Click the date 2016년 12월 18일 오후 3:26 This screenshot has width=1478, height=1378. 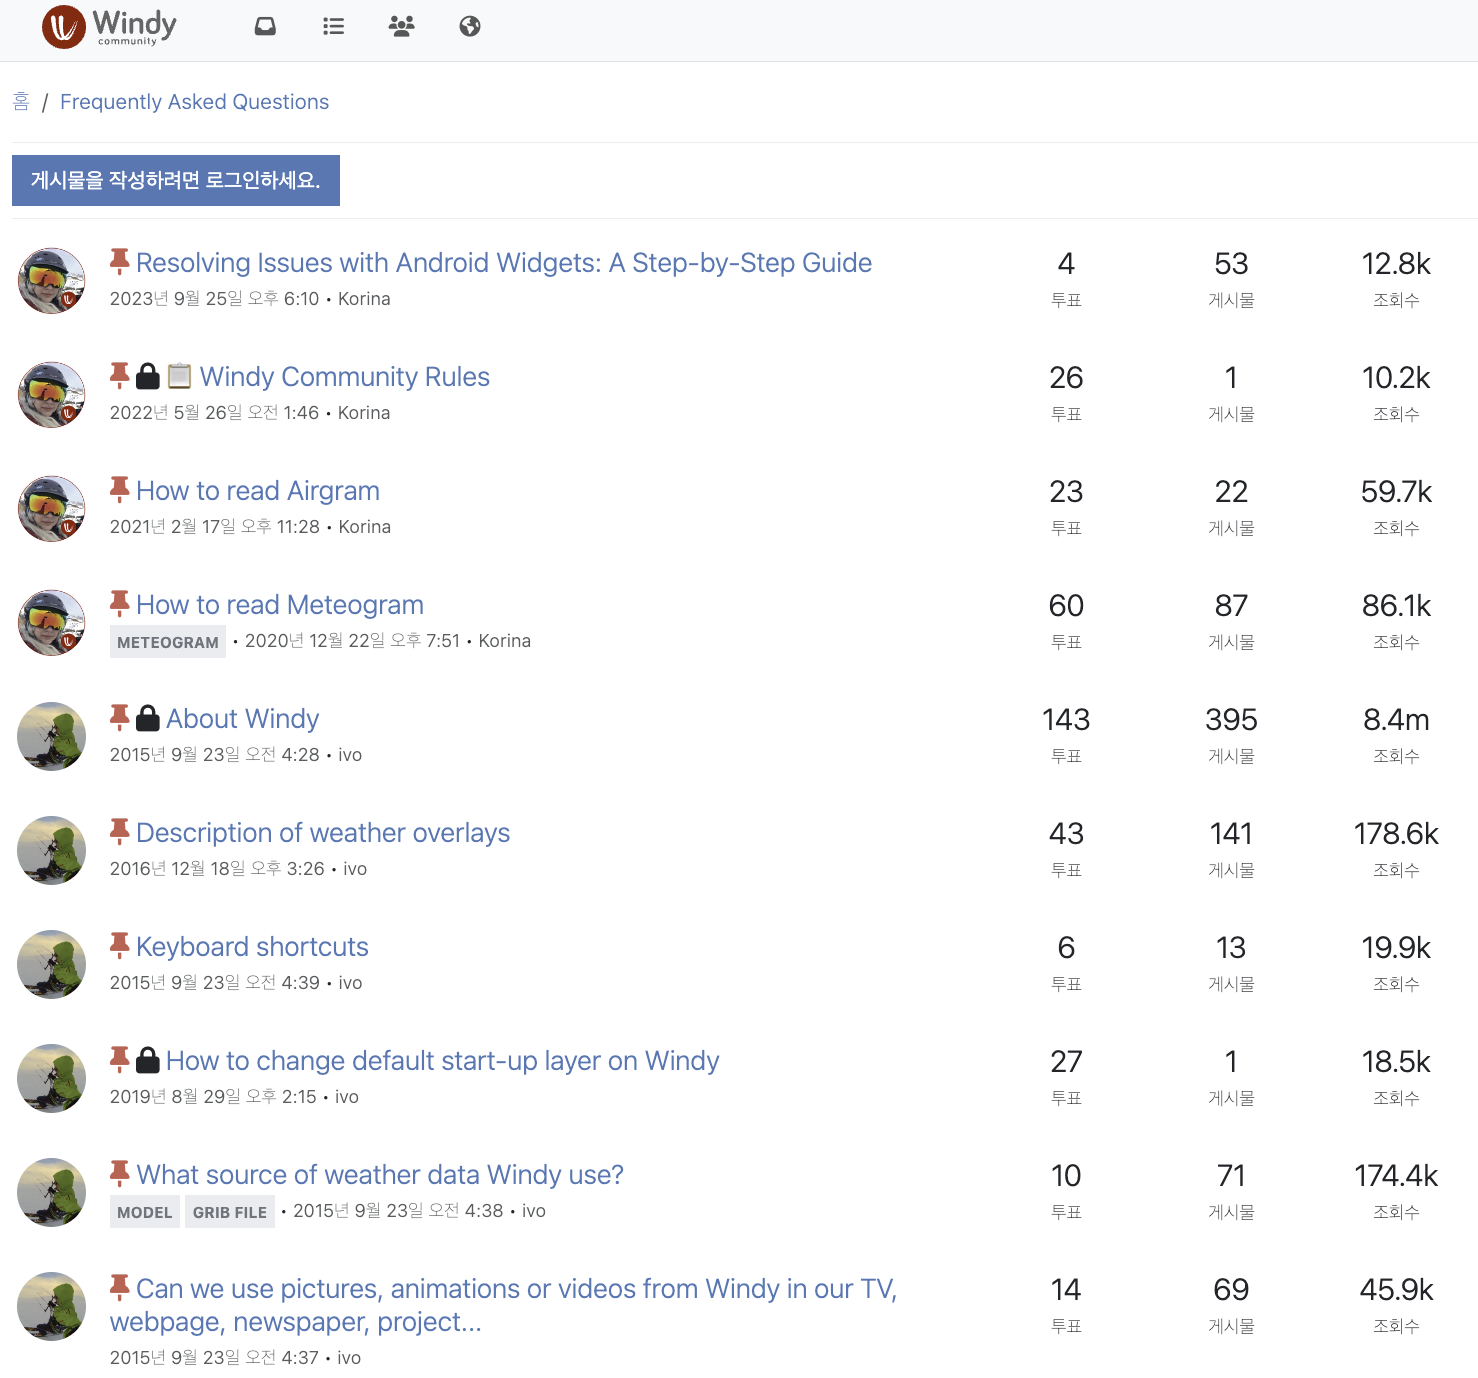point(217,869)
